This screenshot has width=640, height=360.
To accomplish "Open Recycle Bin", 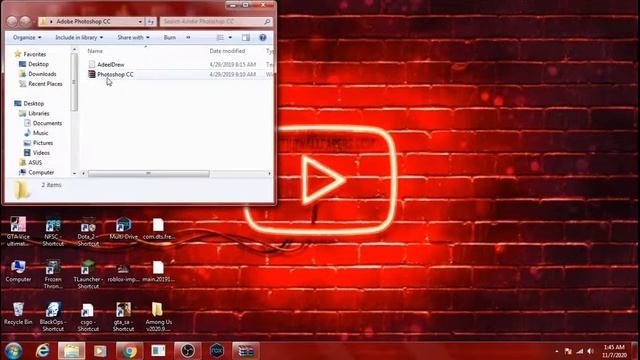I will coord(18,313).
